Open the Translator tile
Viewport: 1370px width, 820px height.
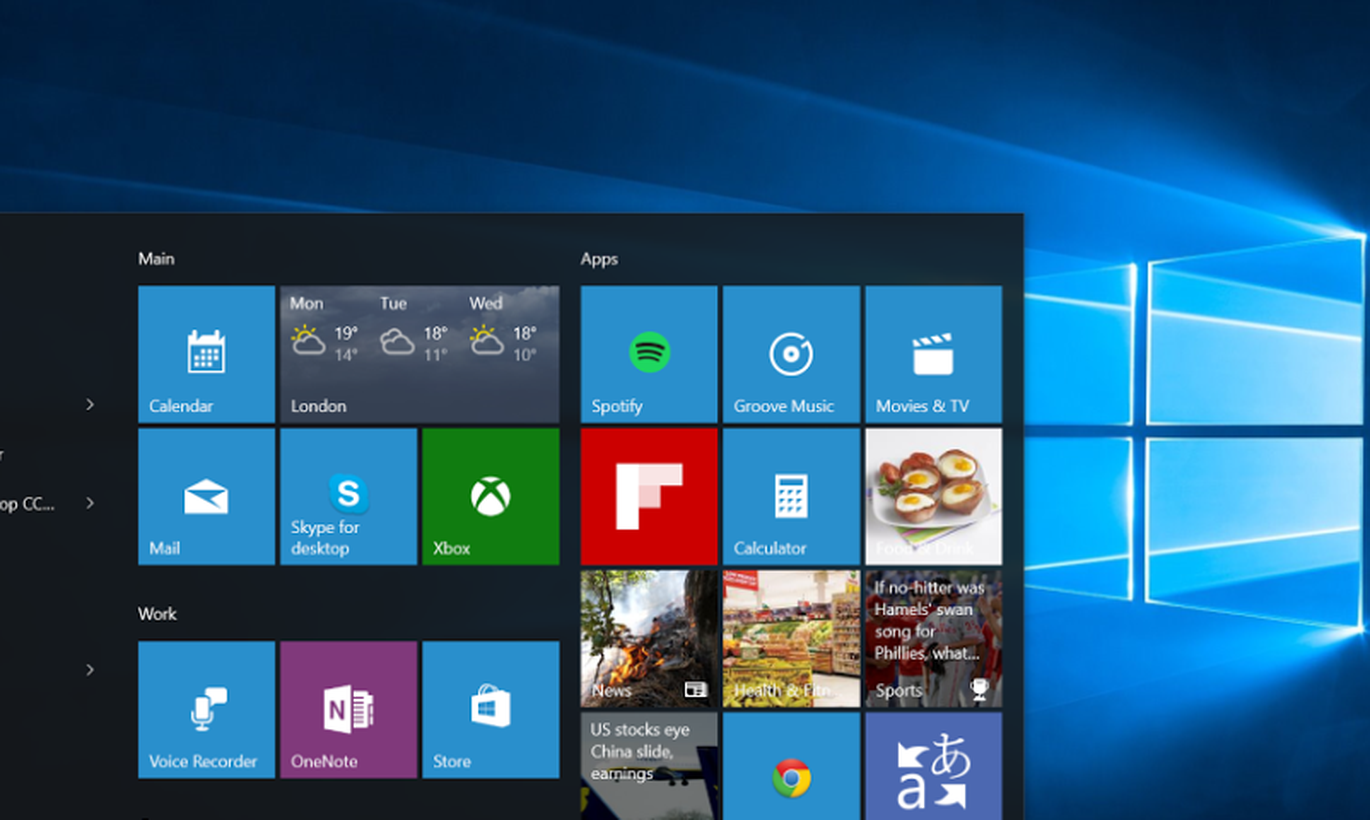pos(933,766)
